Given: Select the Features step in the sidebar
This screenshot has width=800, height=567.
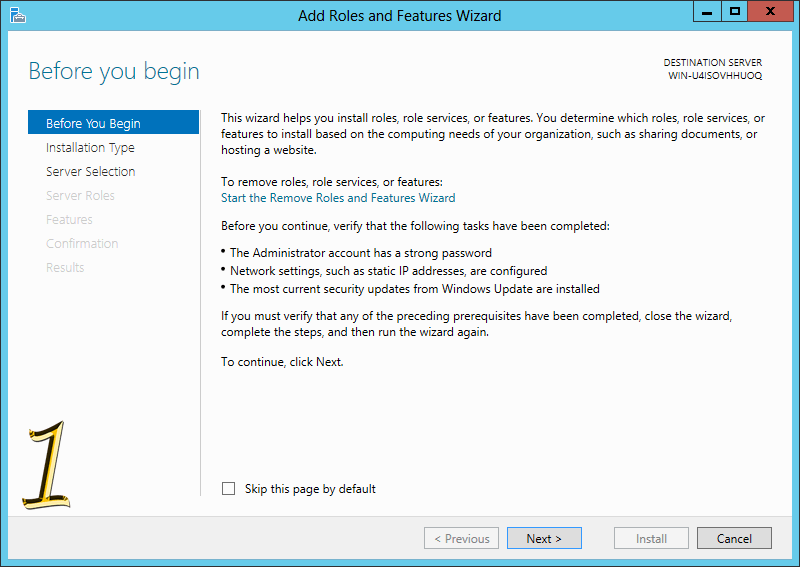Looking at the screenshot, I should [x=69, y=219].
